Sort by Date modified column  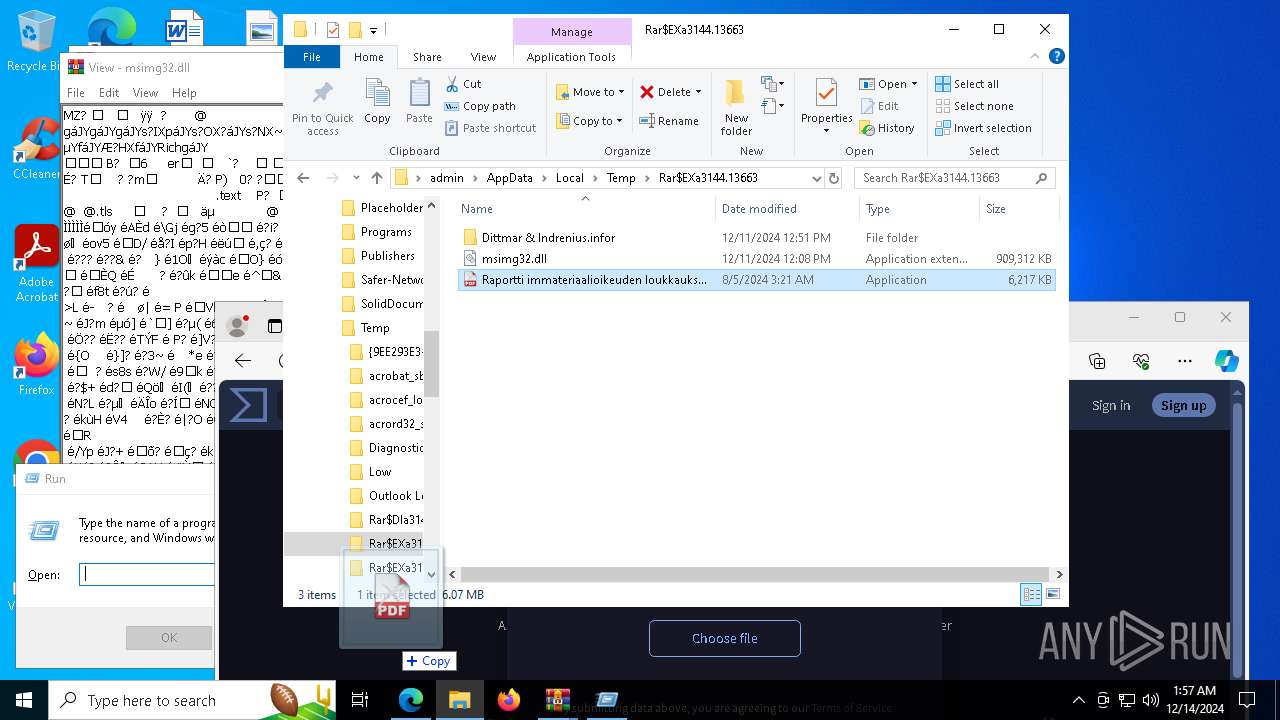[x=787, y=209]
